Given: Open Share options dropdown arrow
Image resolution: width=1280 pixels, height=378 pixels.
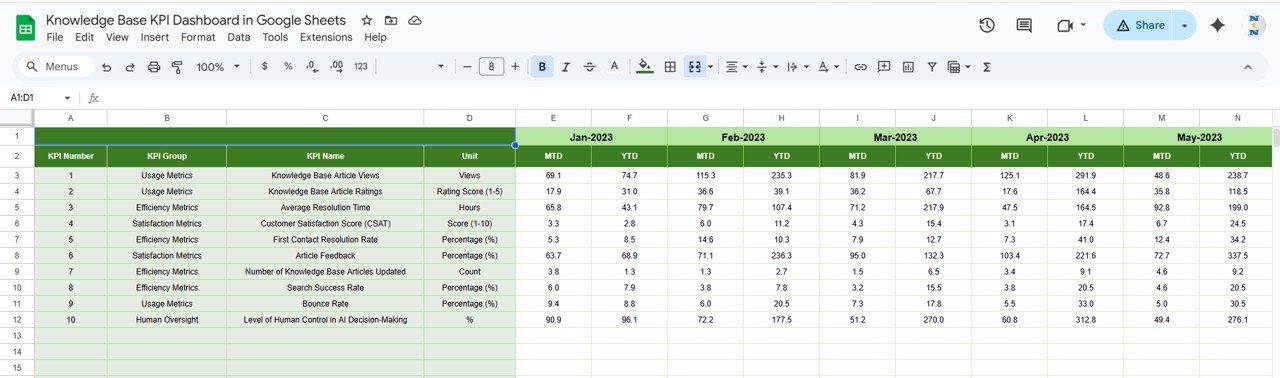Looking at the screenshot, I should [x=1185, y=25].
